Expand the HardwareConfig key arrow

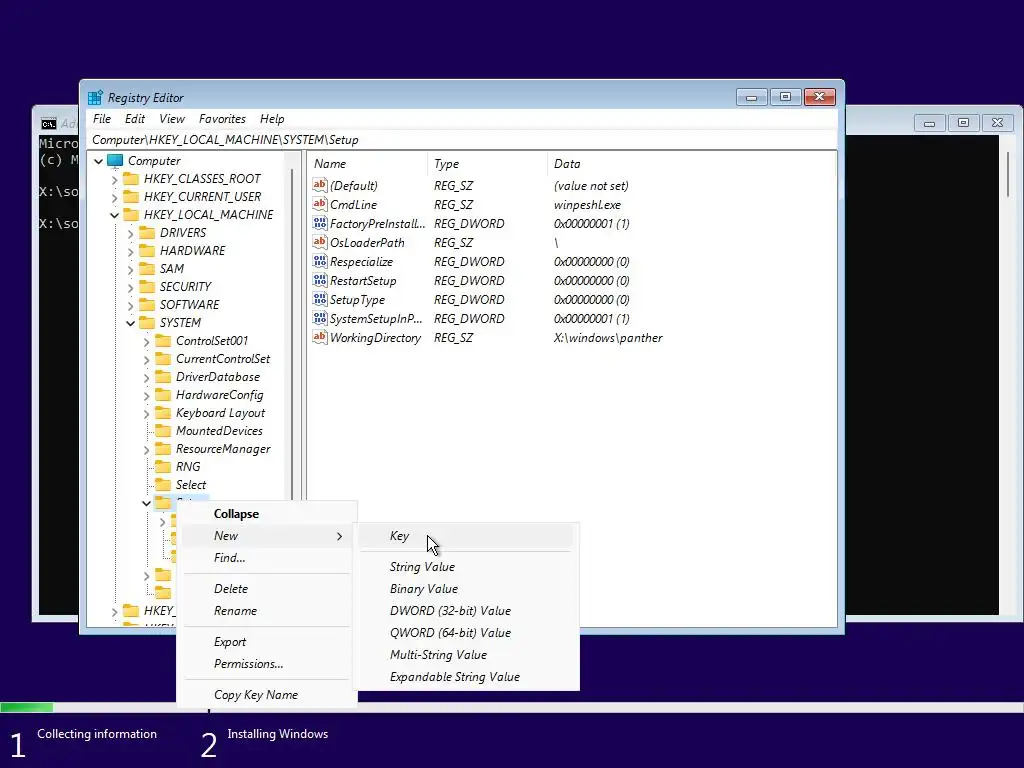146,395
